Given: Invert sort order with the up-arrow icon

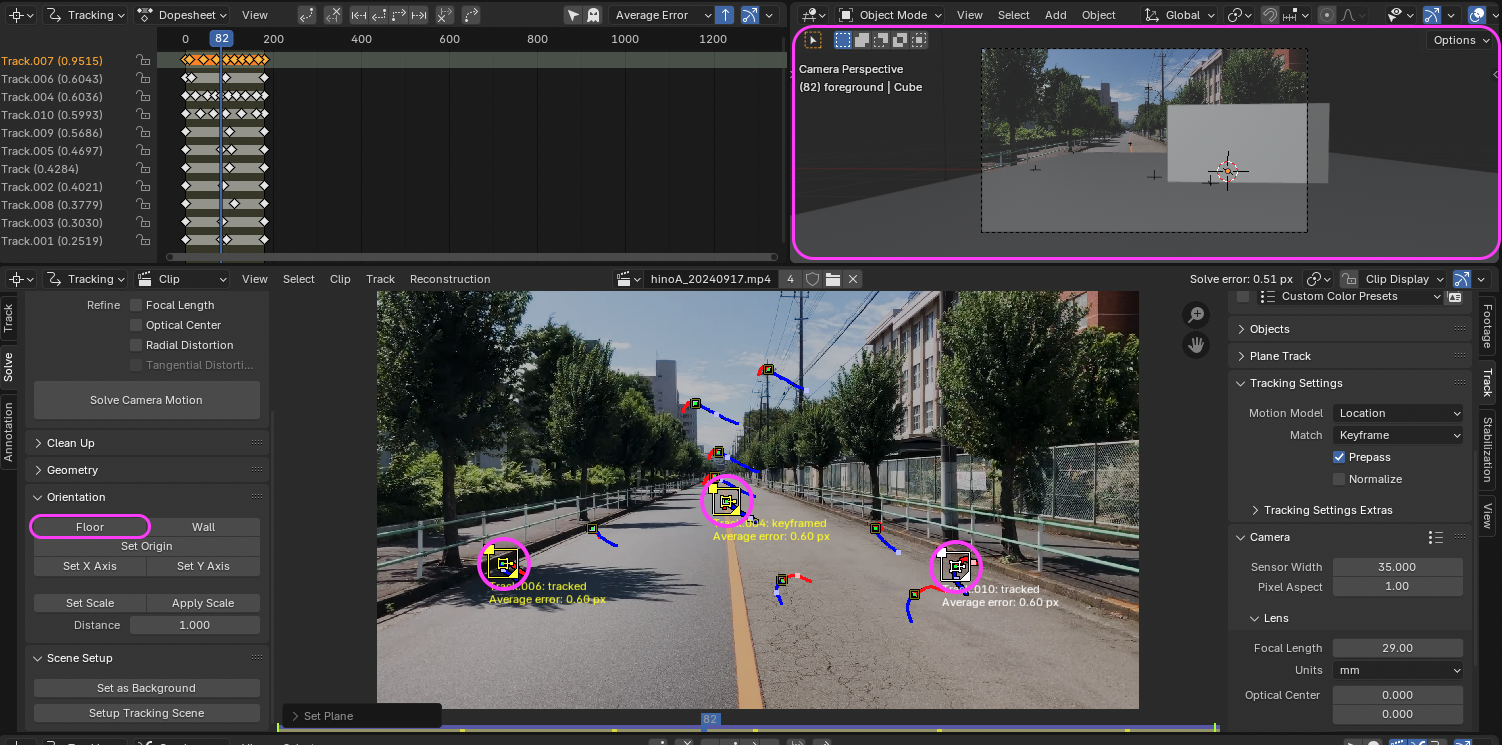Looking at the screenshot, I should pos(725,15).
